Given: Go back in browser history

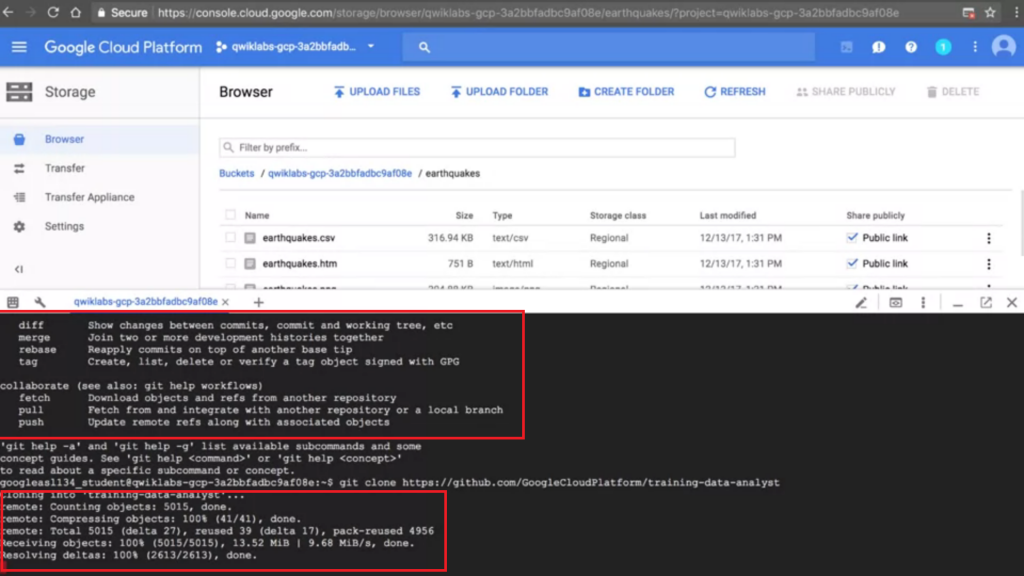Looking at the screenshot, I should [8, 12].
